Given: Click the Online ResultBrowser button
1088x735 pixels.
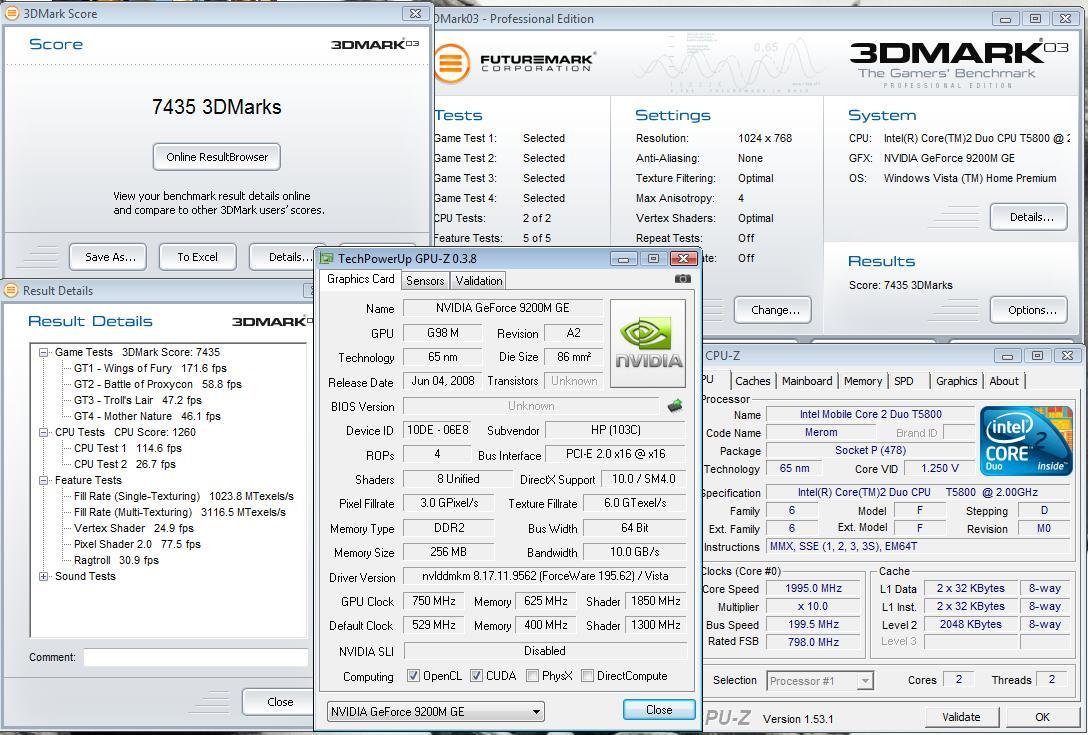Looking at the screenshot, I should 216,157.
